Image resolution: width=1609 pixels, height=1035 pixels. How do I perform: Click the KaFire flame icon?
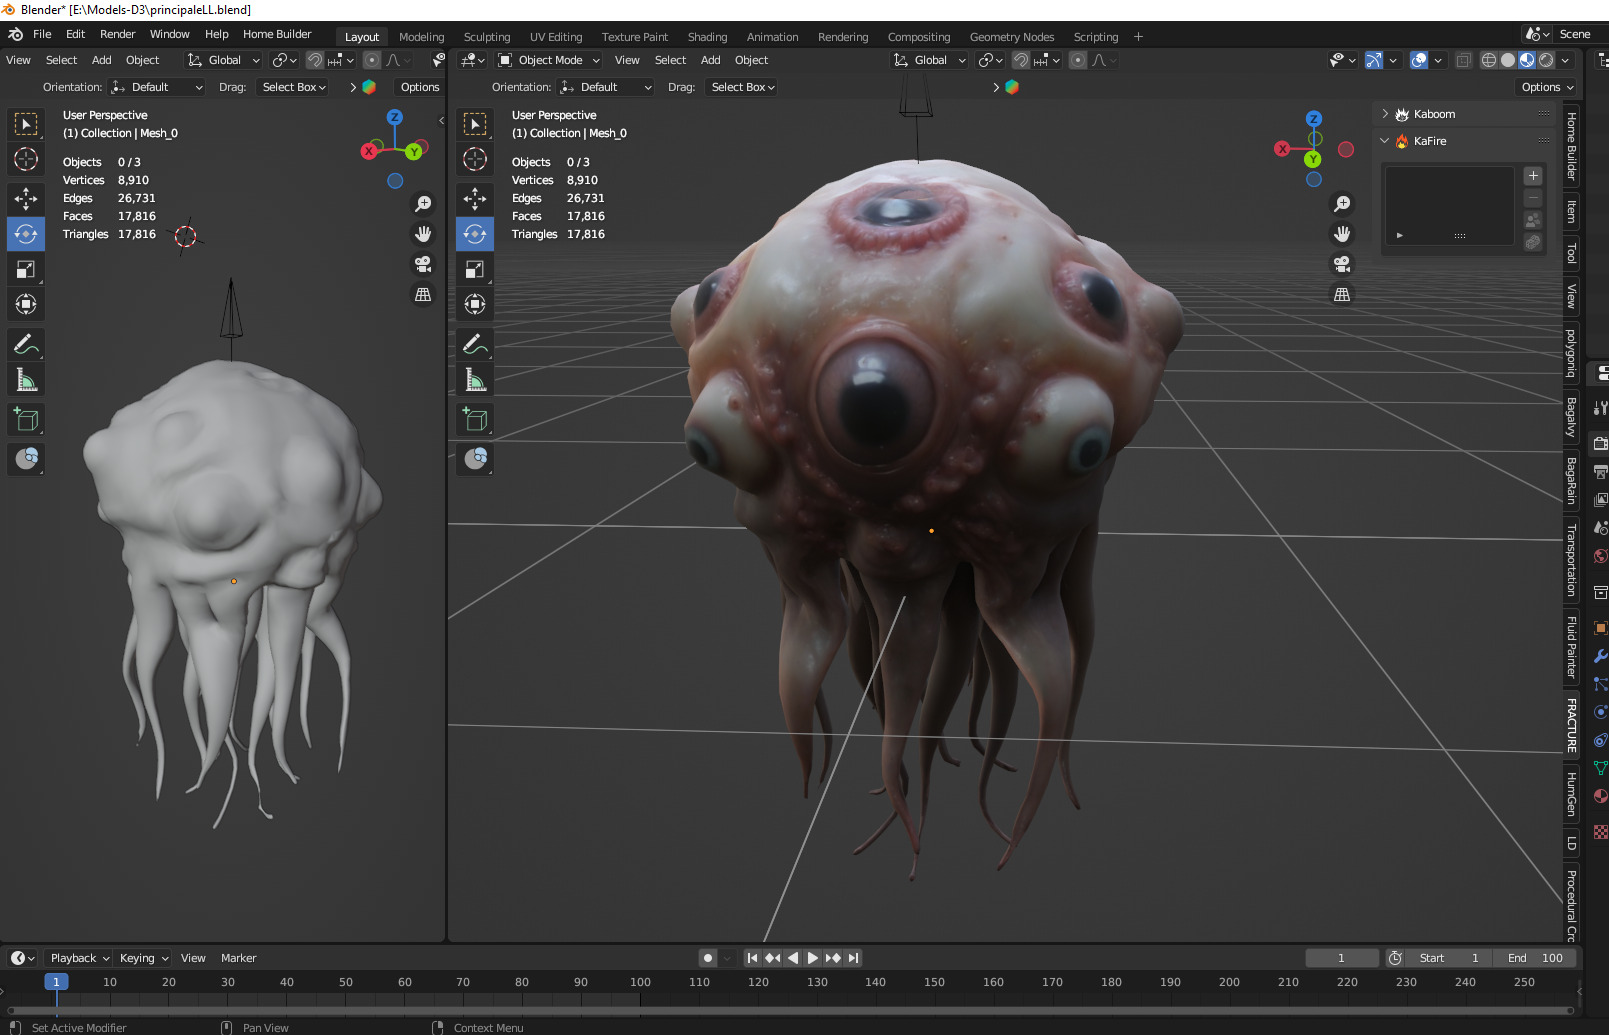(1402, 141)
